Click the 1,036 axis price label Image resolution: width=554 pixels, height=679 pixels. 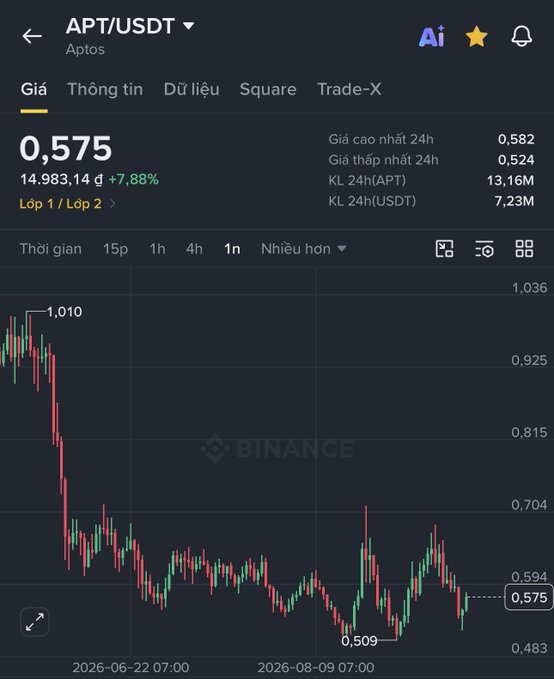pos(529,288)
